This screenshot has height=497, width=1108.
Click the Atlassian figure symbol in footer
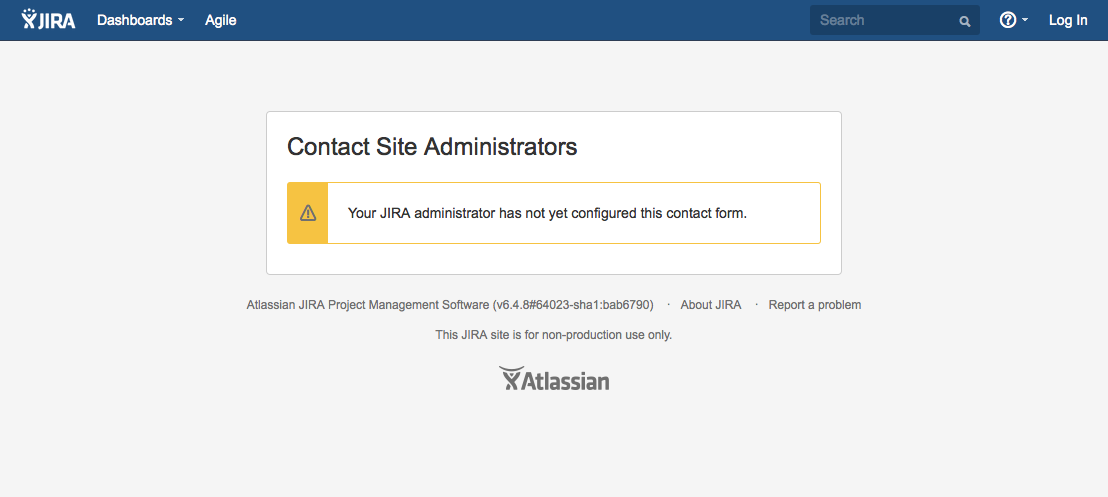[512, 379]
